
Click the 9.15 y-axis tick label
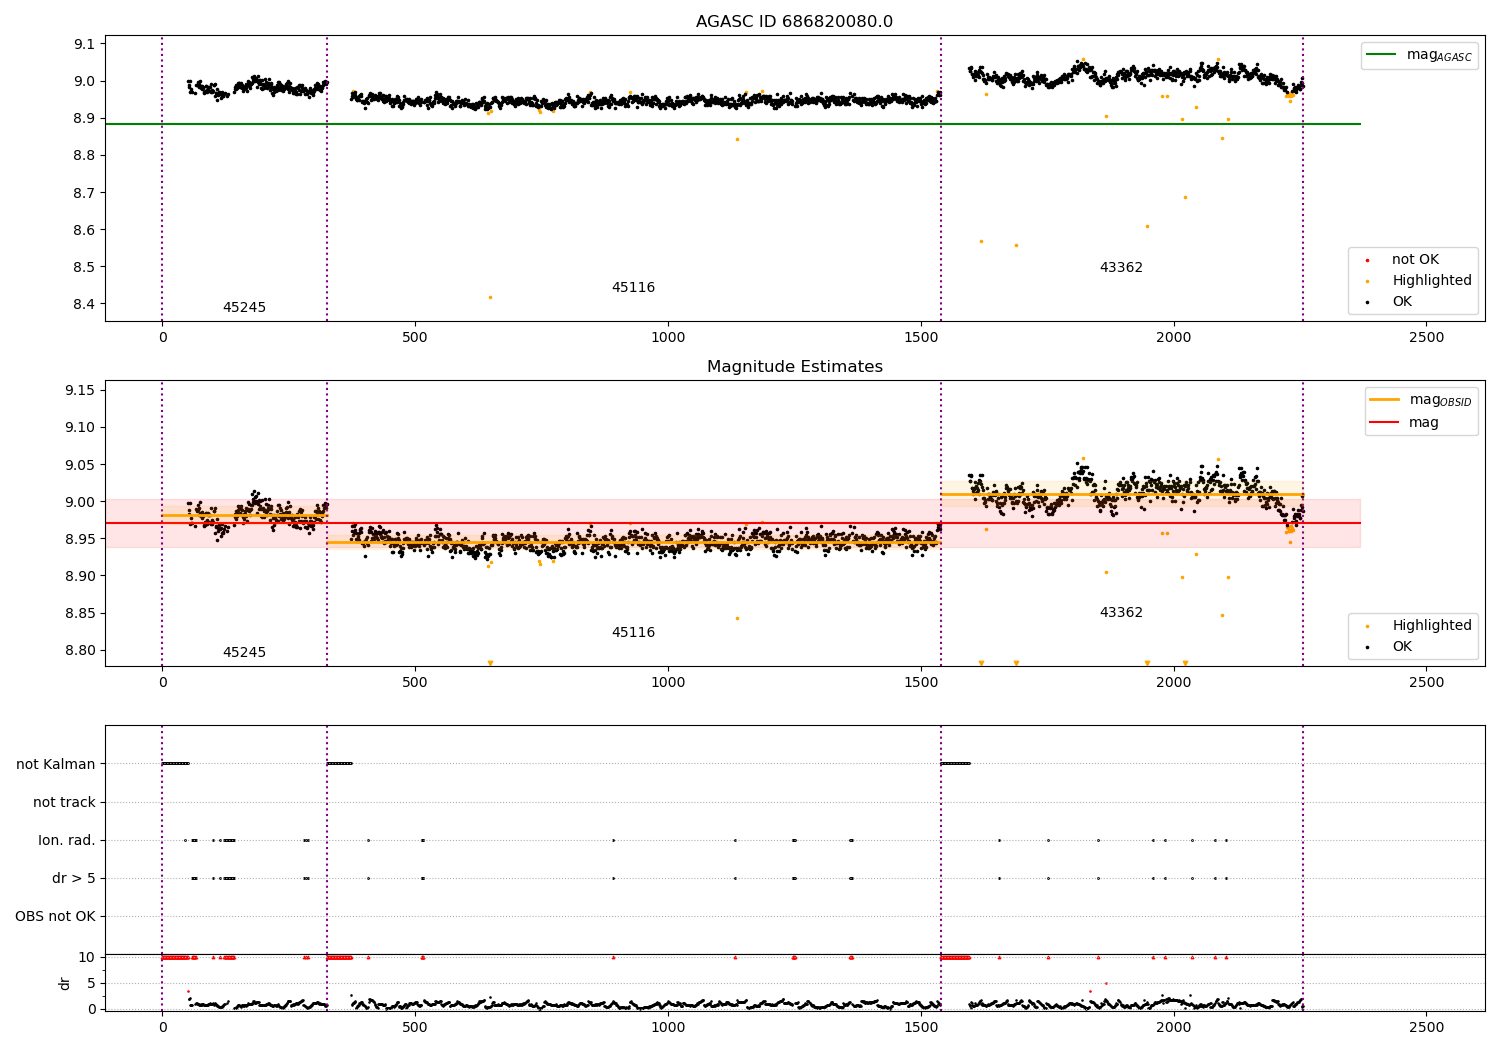[x=80, y=390]
